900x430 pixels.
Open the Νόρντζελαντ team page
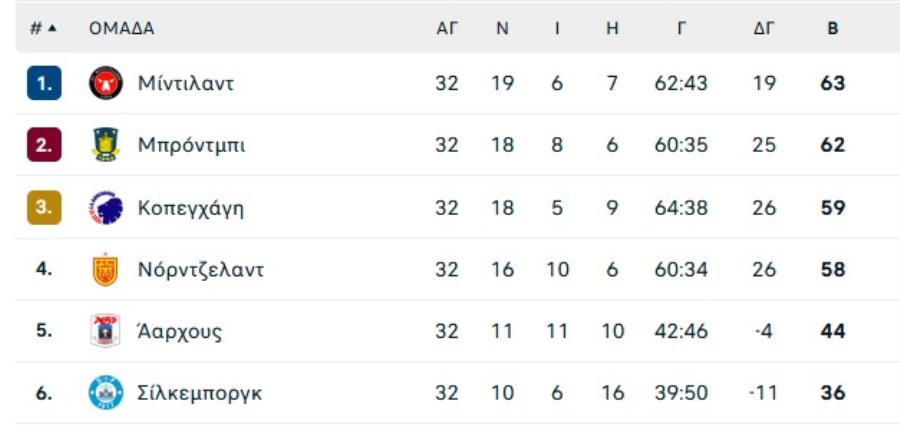(x=201, y=270)
